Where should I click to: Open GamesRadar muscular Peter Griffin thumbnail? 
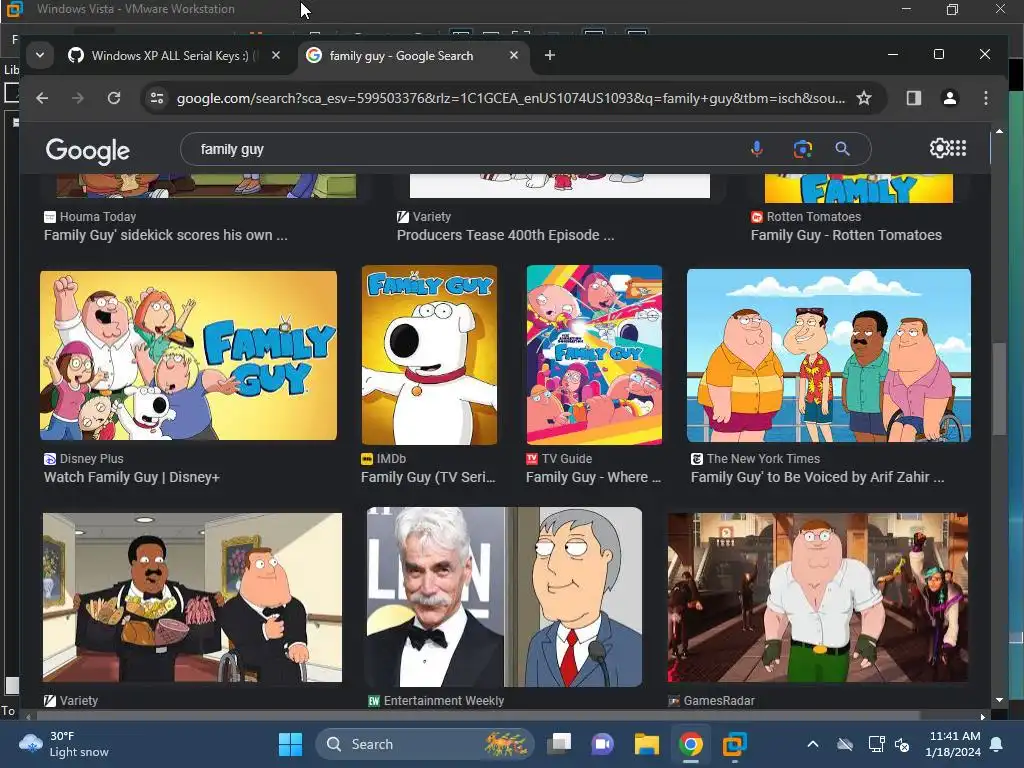818,598
